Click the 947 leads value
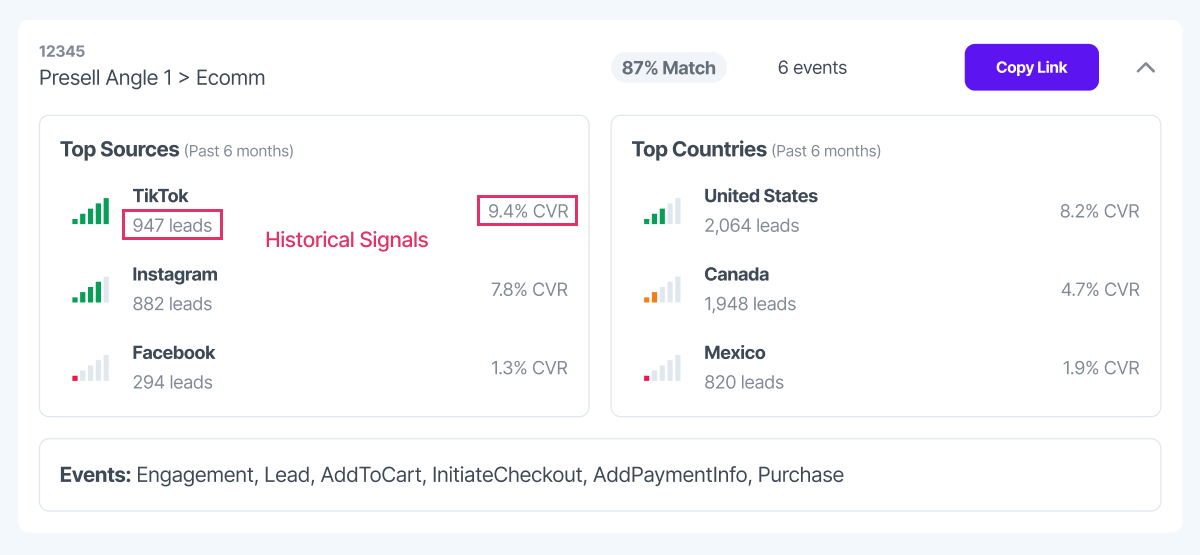This screenshot has width=1200, height=555. click(x=172, y=225)
